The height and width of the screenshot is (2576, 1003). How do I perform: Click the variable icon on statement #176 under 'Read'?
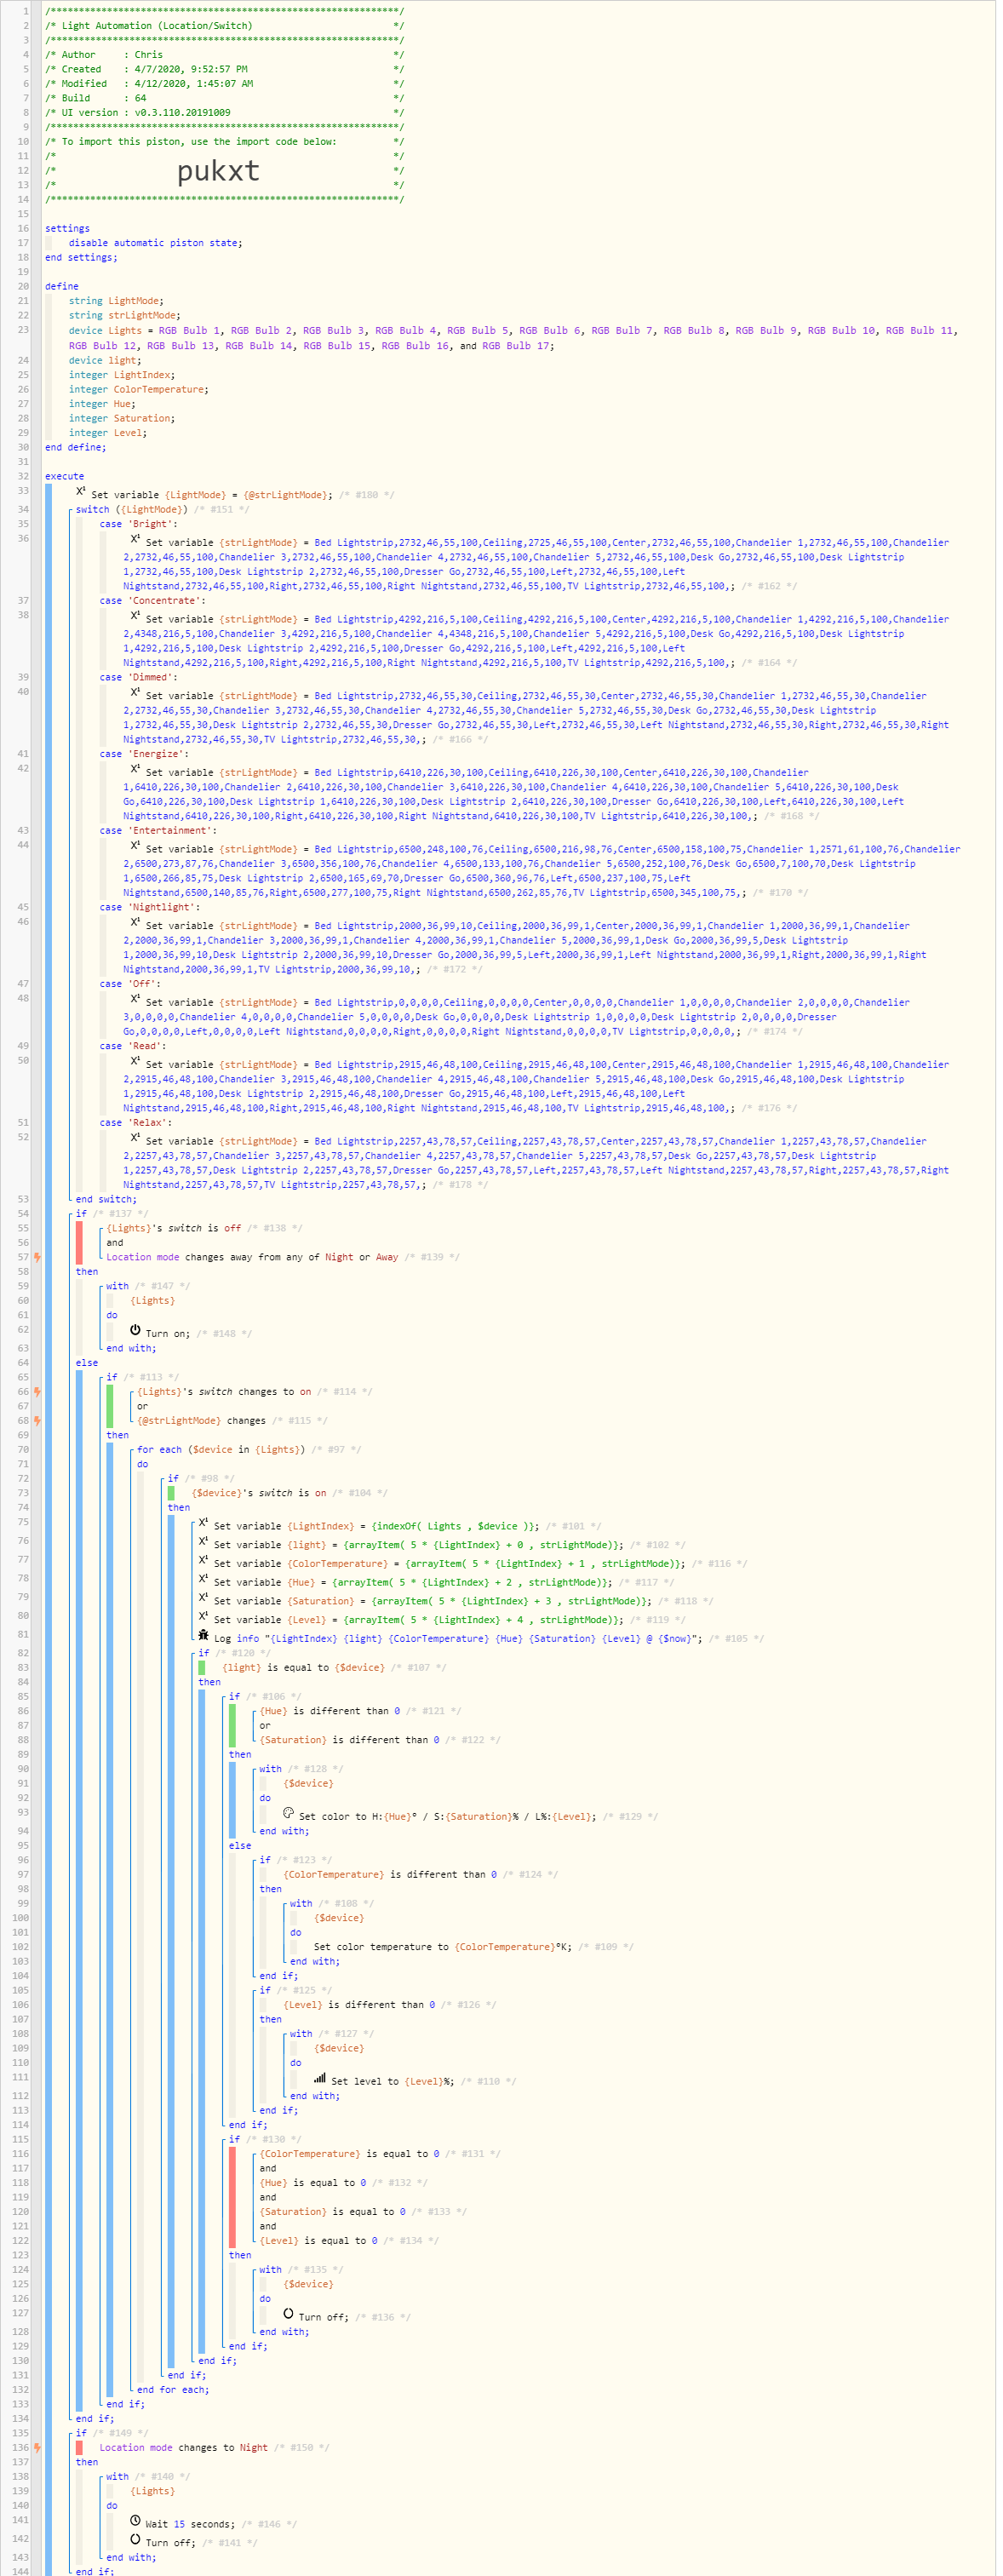click(x=135, y=1061)
